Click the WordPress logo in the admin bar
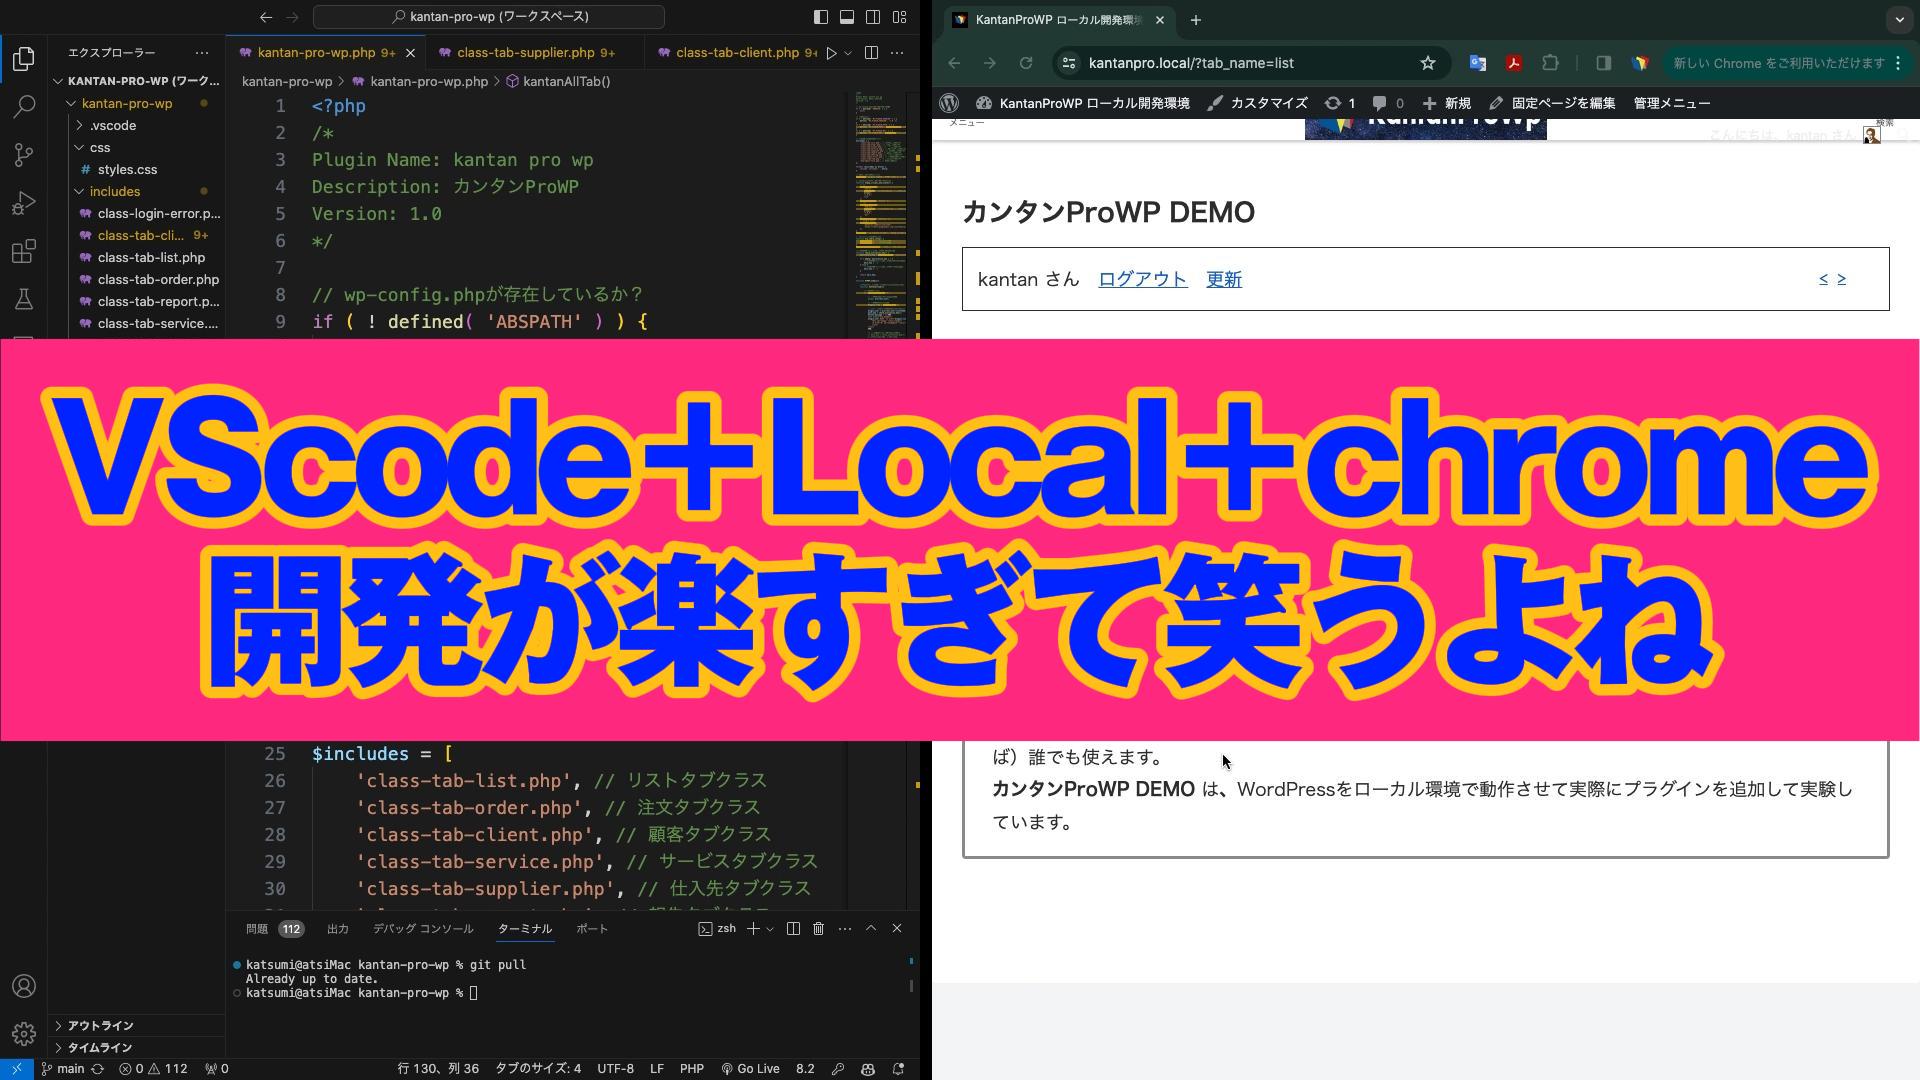Viewport: 1920px width, 1080px height. coord(949,103)
